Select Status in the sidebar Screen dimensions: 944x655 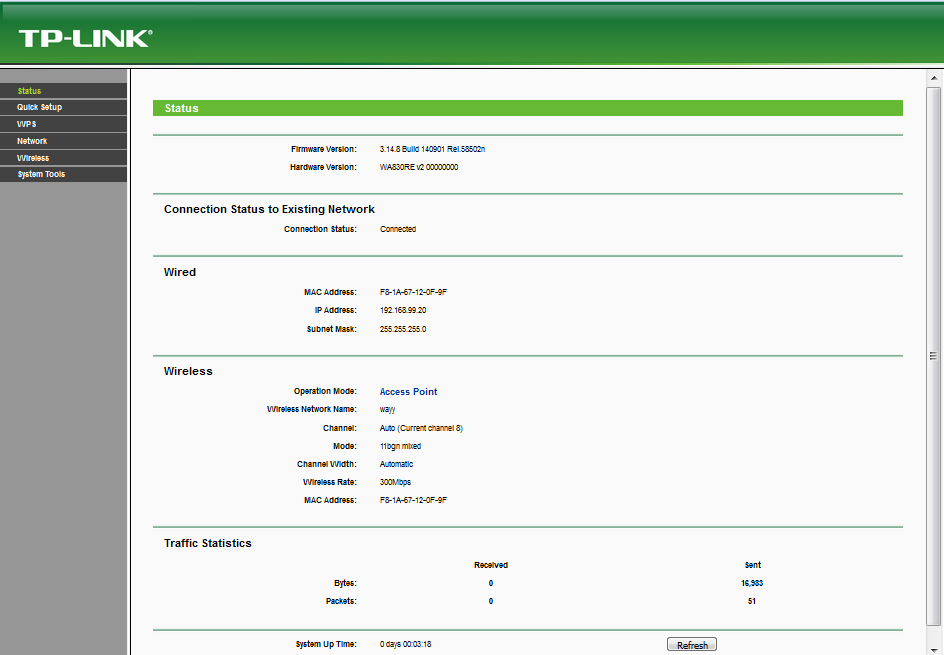(x=29, y=90)
